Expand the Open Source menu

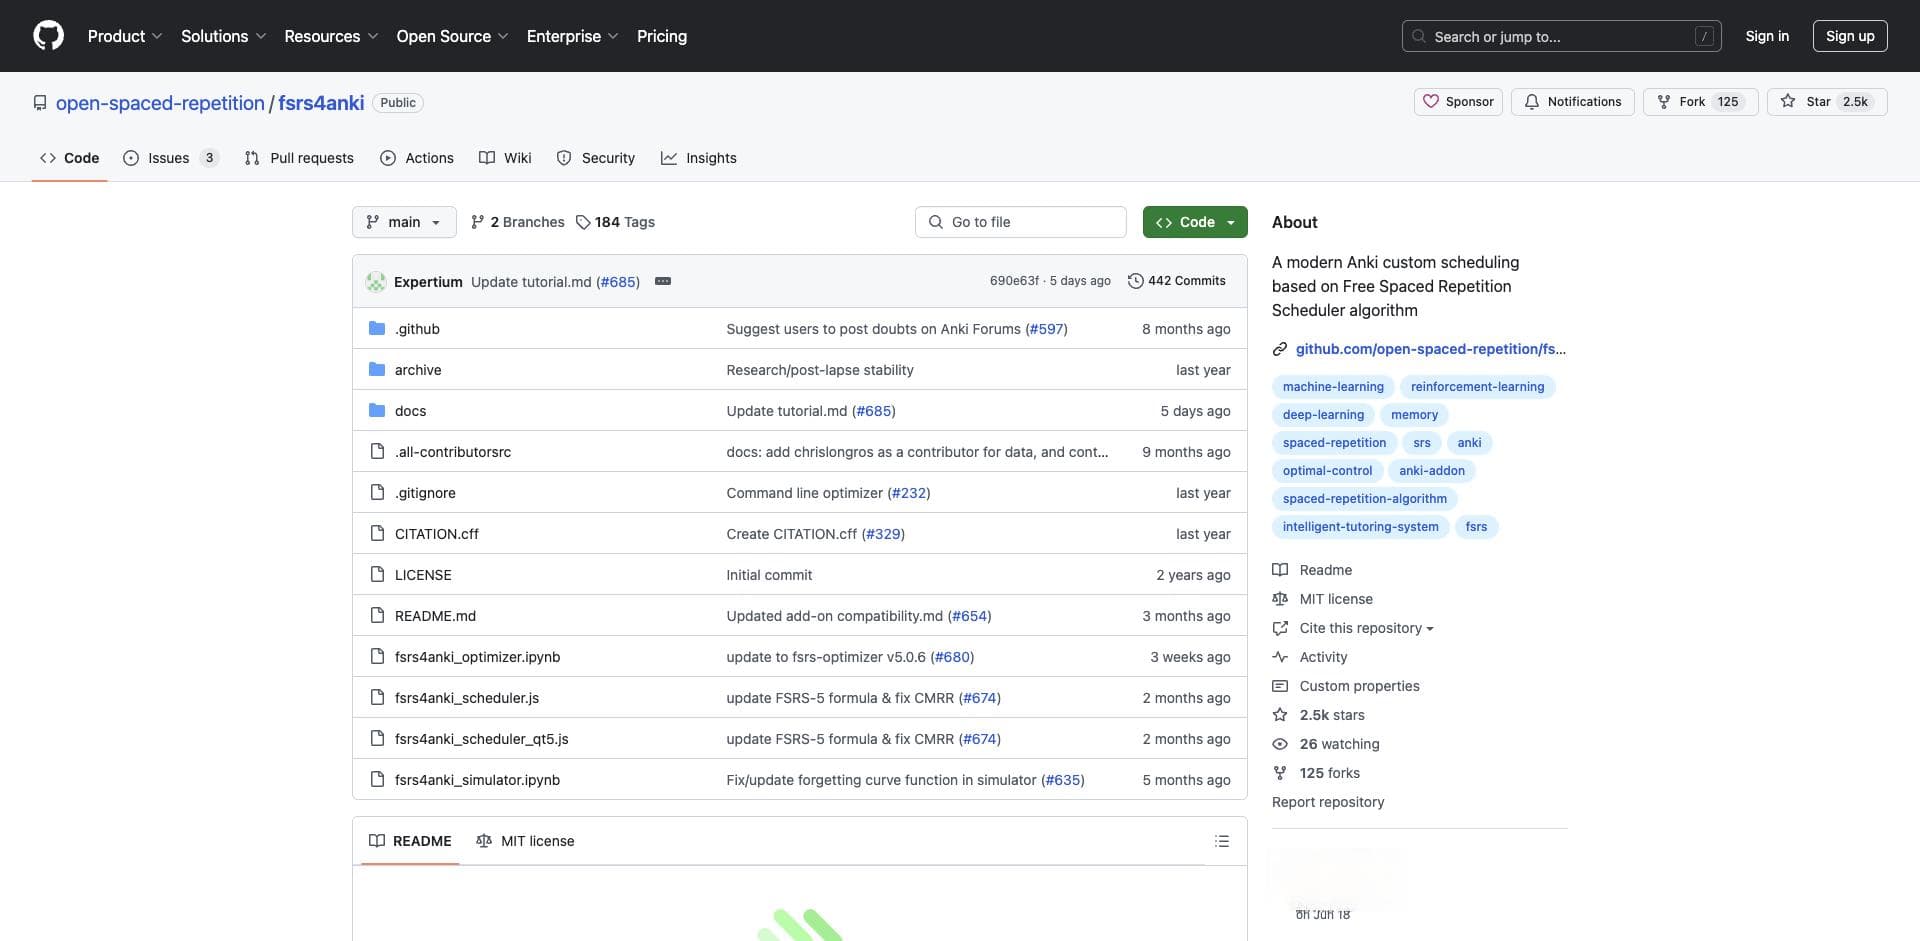pyautogui.click(x=452, y=36)
